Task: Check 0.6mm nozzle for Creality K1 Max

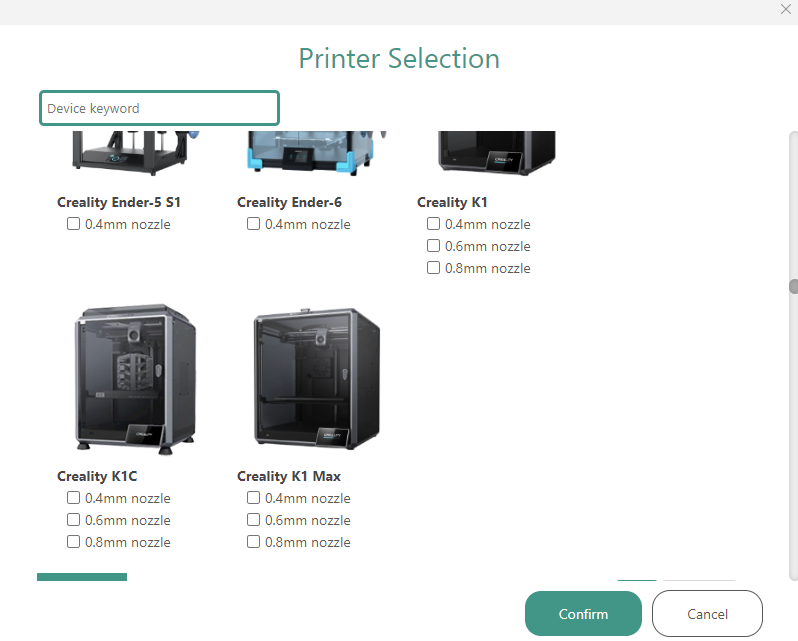Action: (x=253, y=519)
